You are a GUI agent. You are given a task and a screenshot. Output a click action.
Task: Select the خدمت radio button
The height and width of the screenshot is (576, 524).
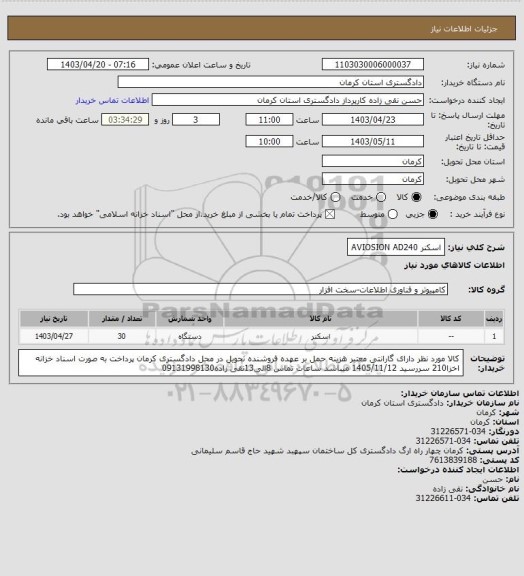coord(381,197)
